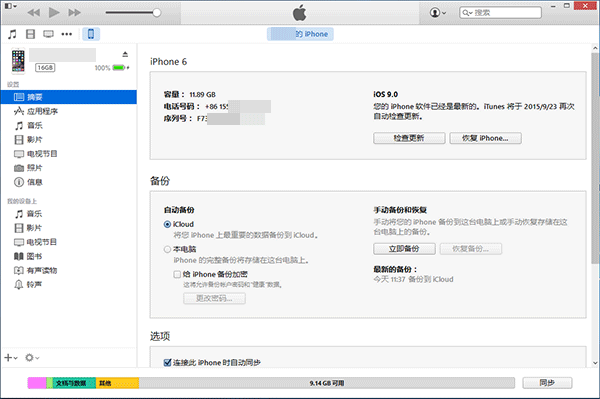Click the plus add menu at sidebar bottom

click(x=11, y=358)
